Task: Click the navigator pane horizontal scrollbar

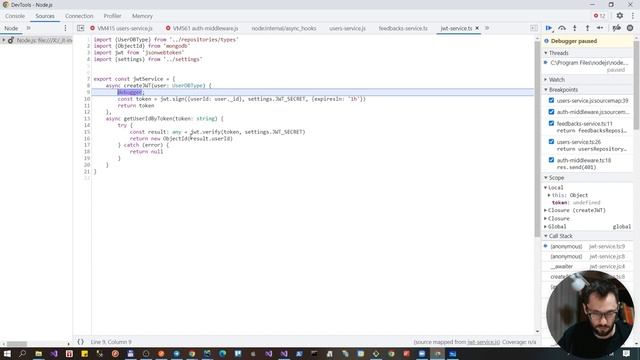Action: coord(17,344)
